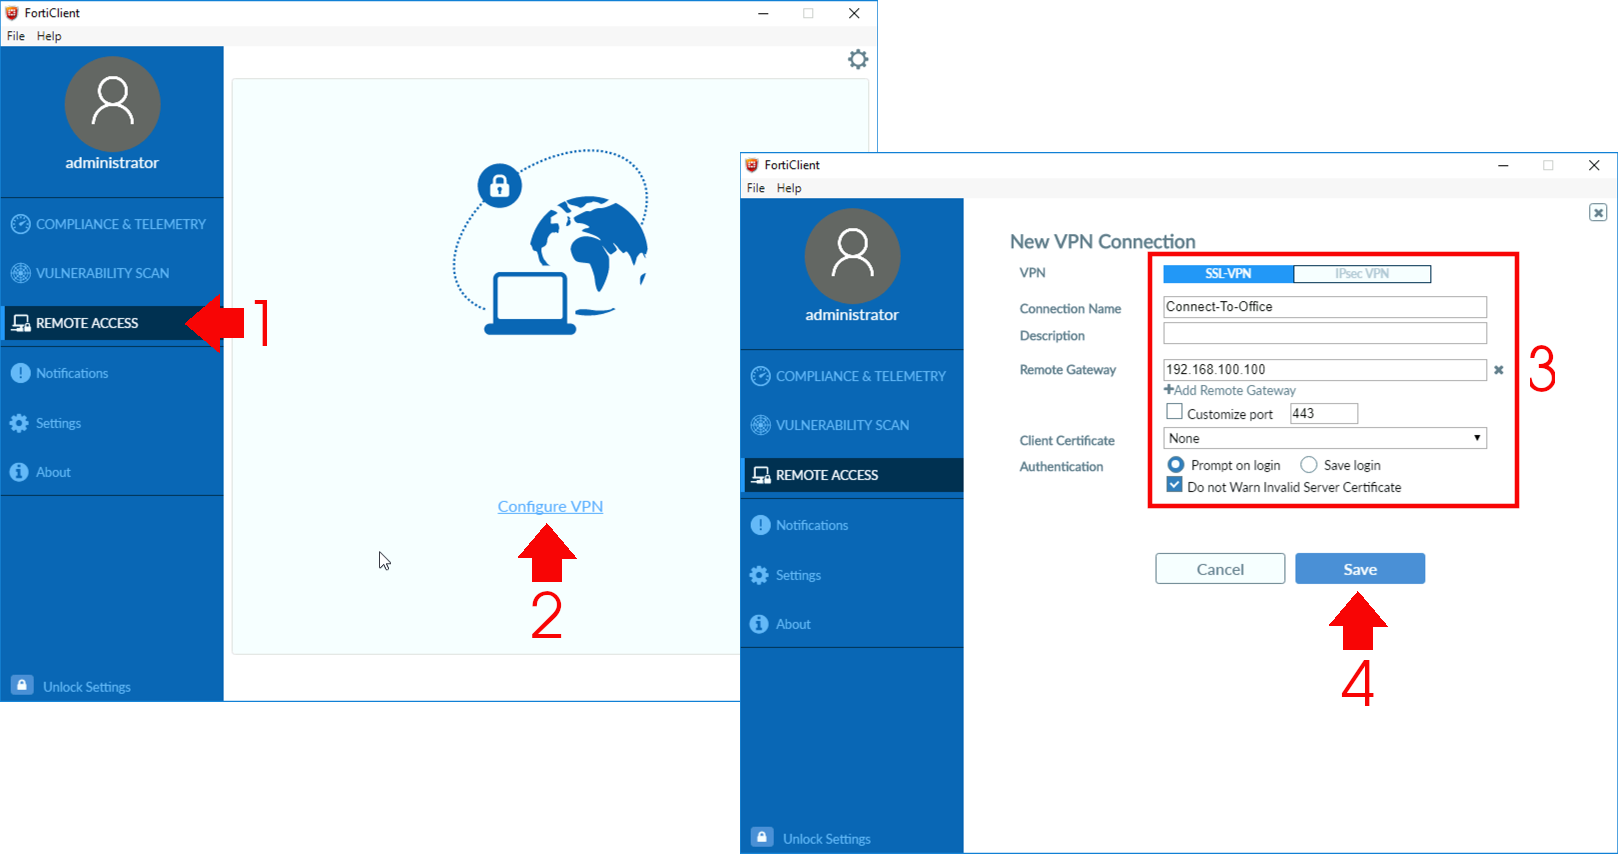Open the Client Certificate dropdown

click(1325, 438)
